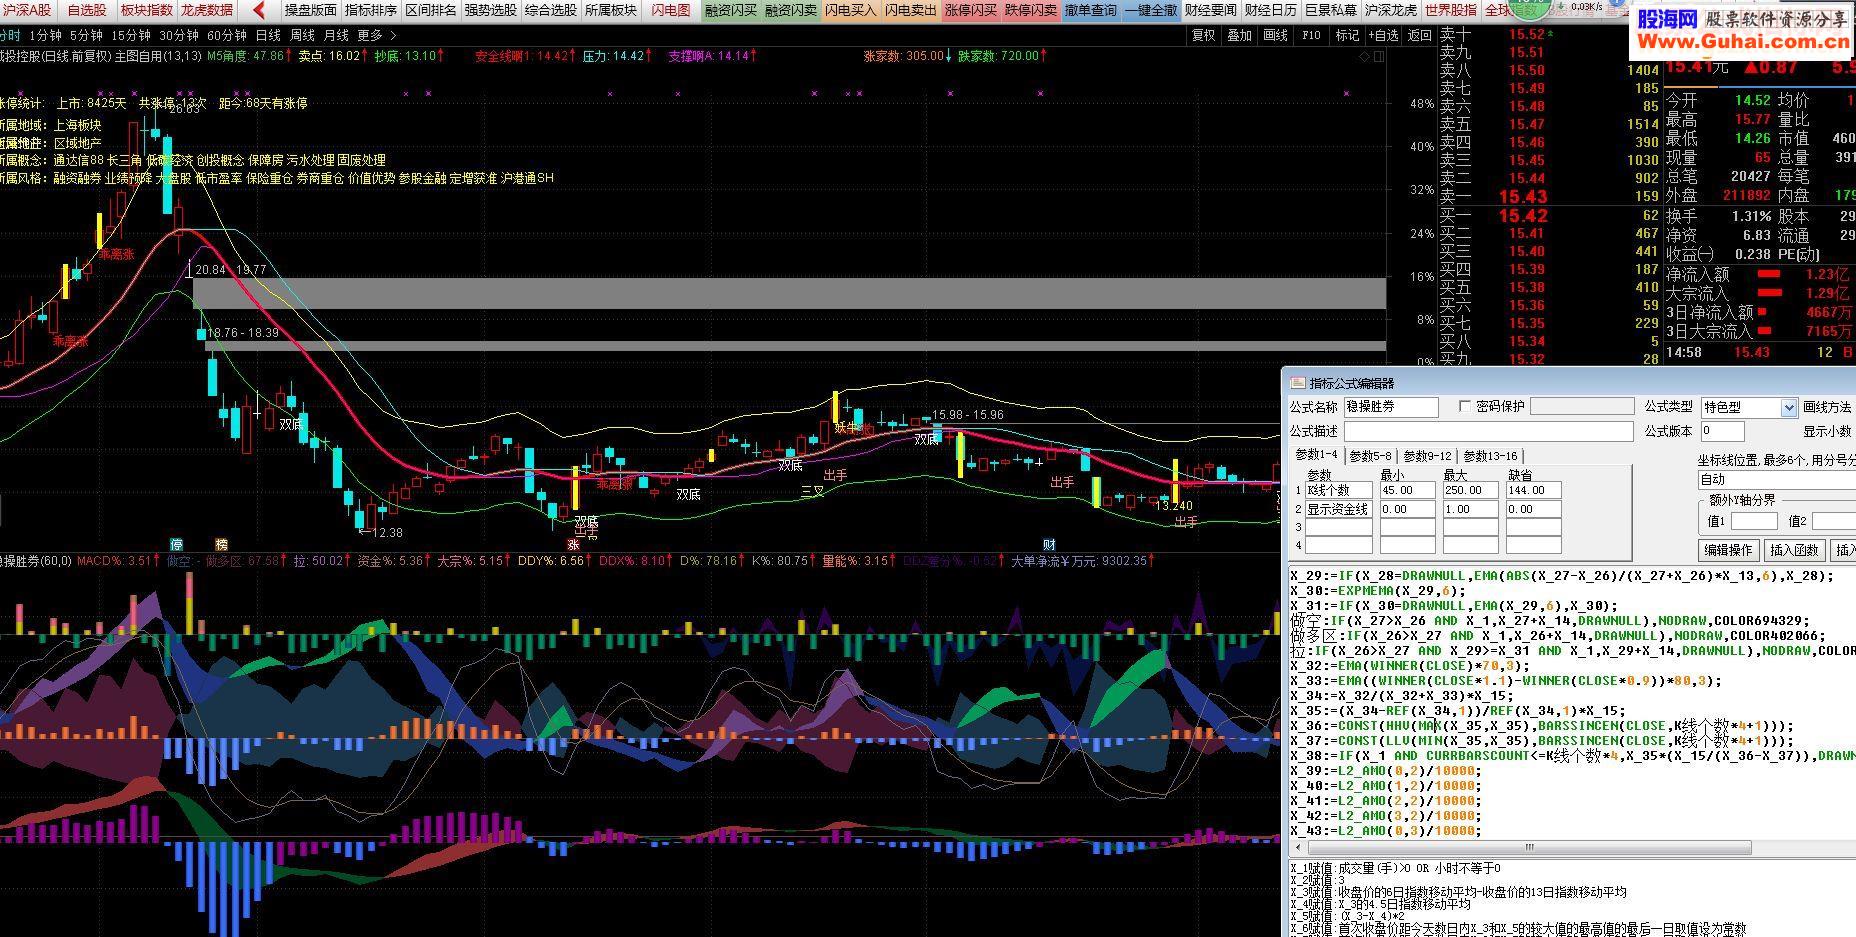Click the 标记 button

click(1347, 35)
